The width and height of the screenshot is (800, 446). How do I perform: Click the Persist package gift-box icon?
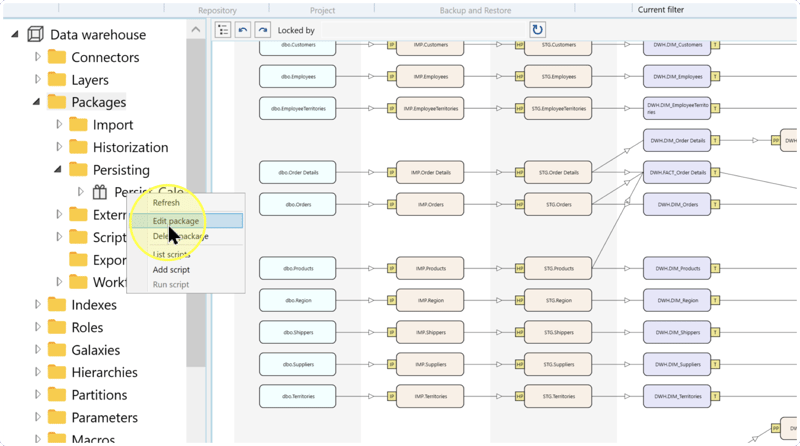click(x=100, y=192)
